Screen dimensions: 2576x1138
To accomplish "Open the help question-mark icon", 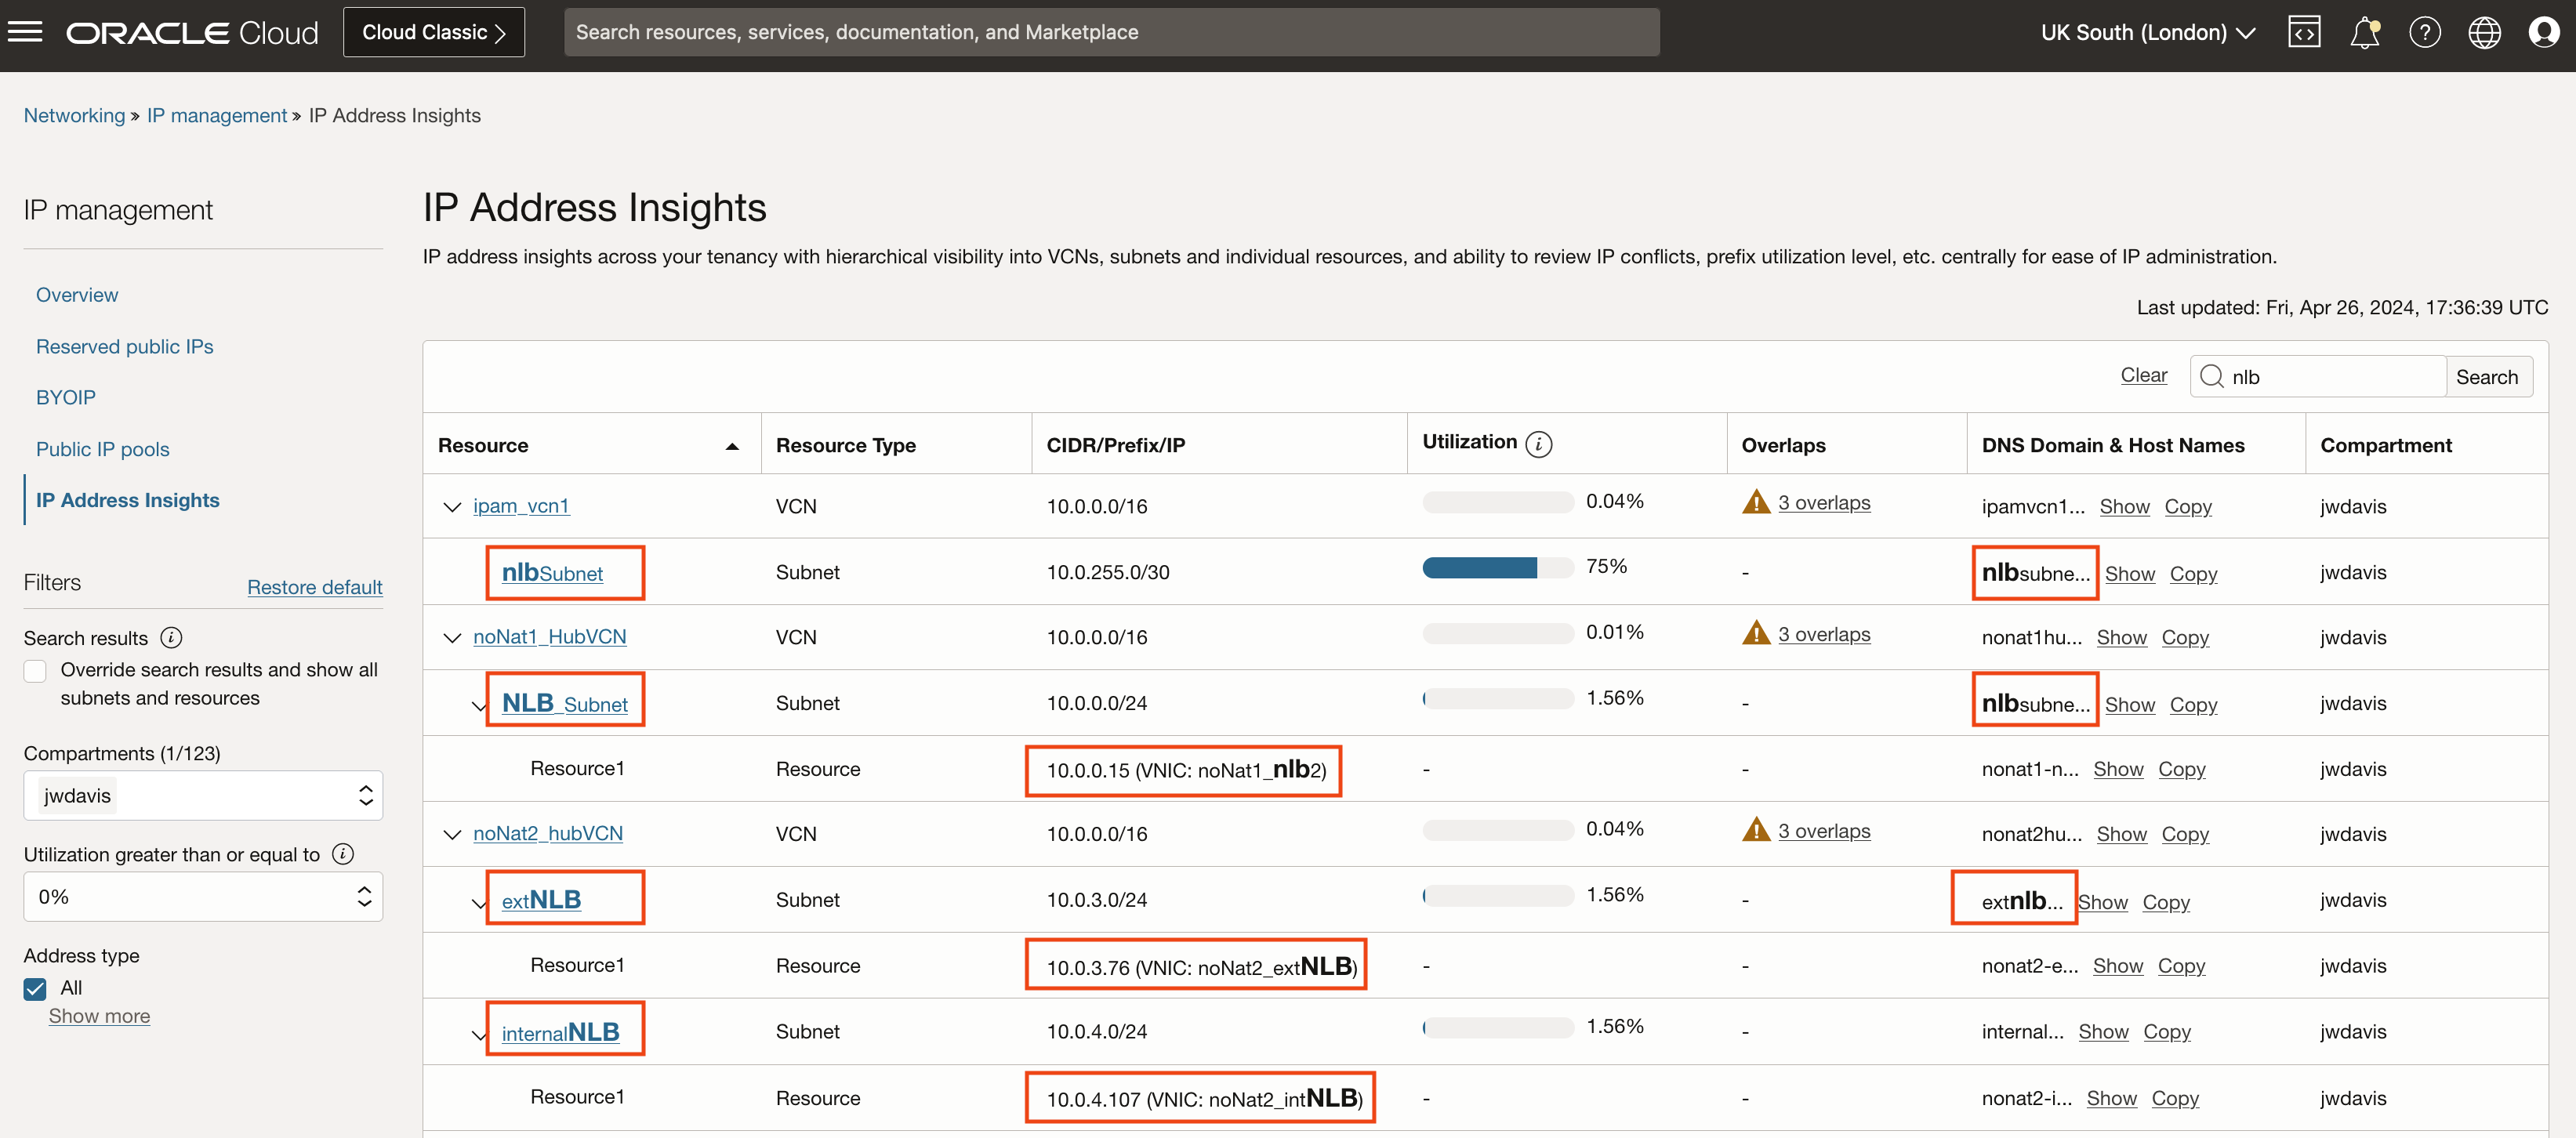I will tap(2425, 31).
